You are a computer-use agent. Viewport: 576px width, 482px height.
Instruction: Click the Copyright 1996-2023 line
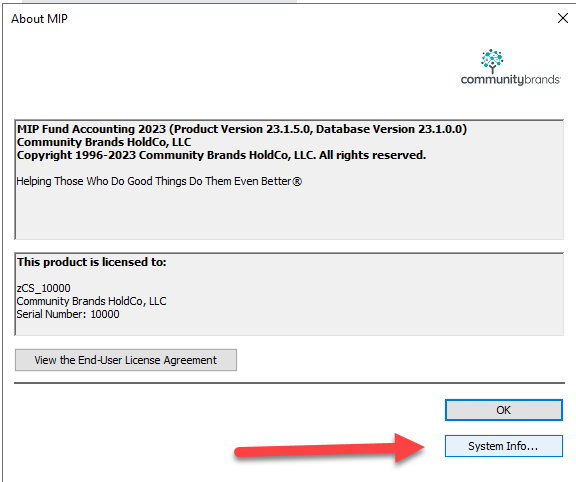[x=221, y=155]
